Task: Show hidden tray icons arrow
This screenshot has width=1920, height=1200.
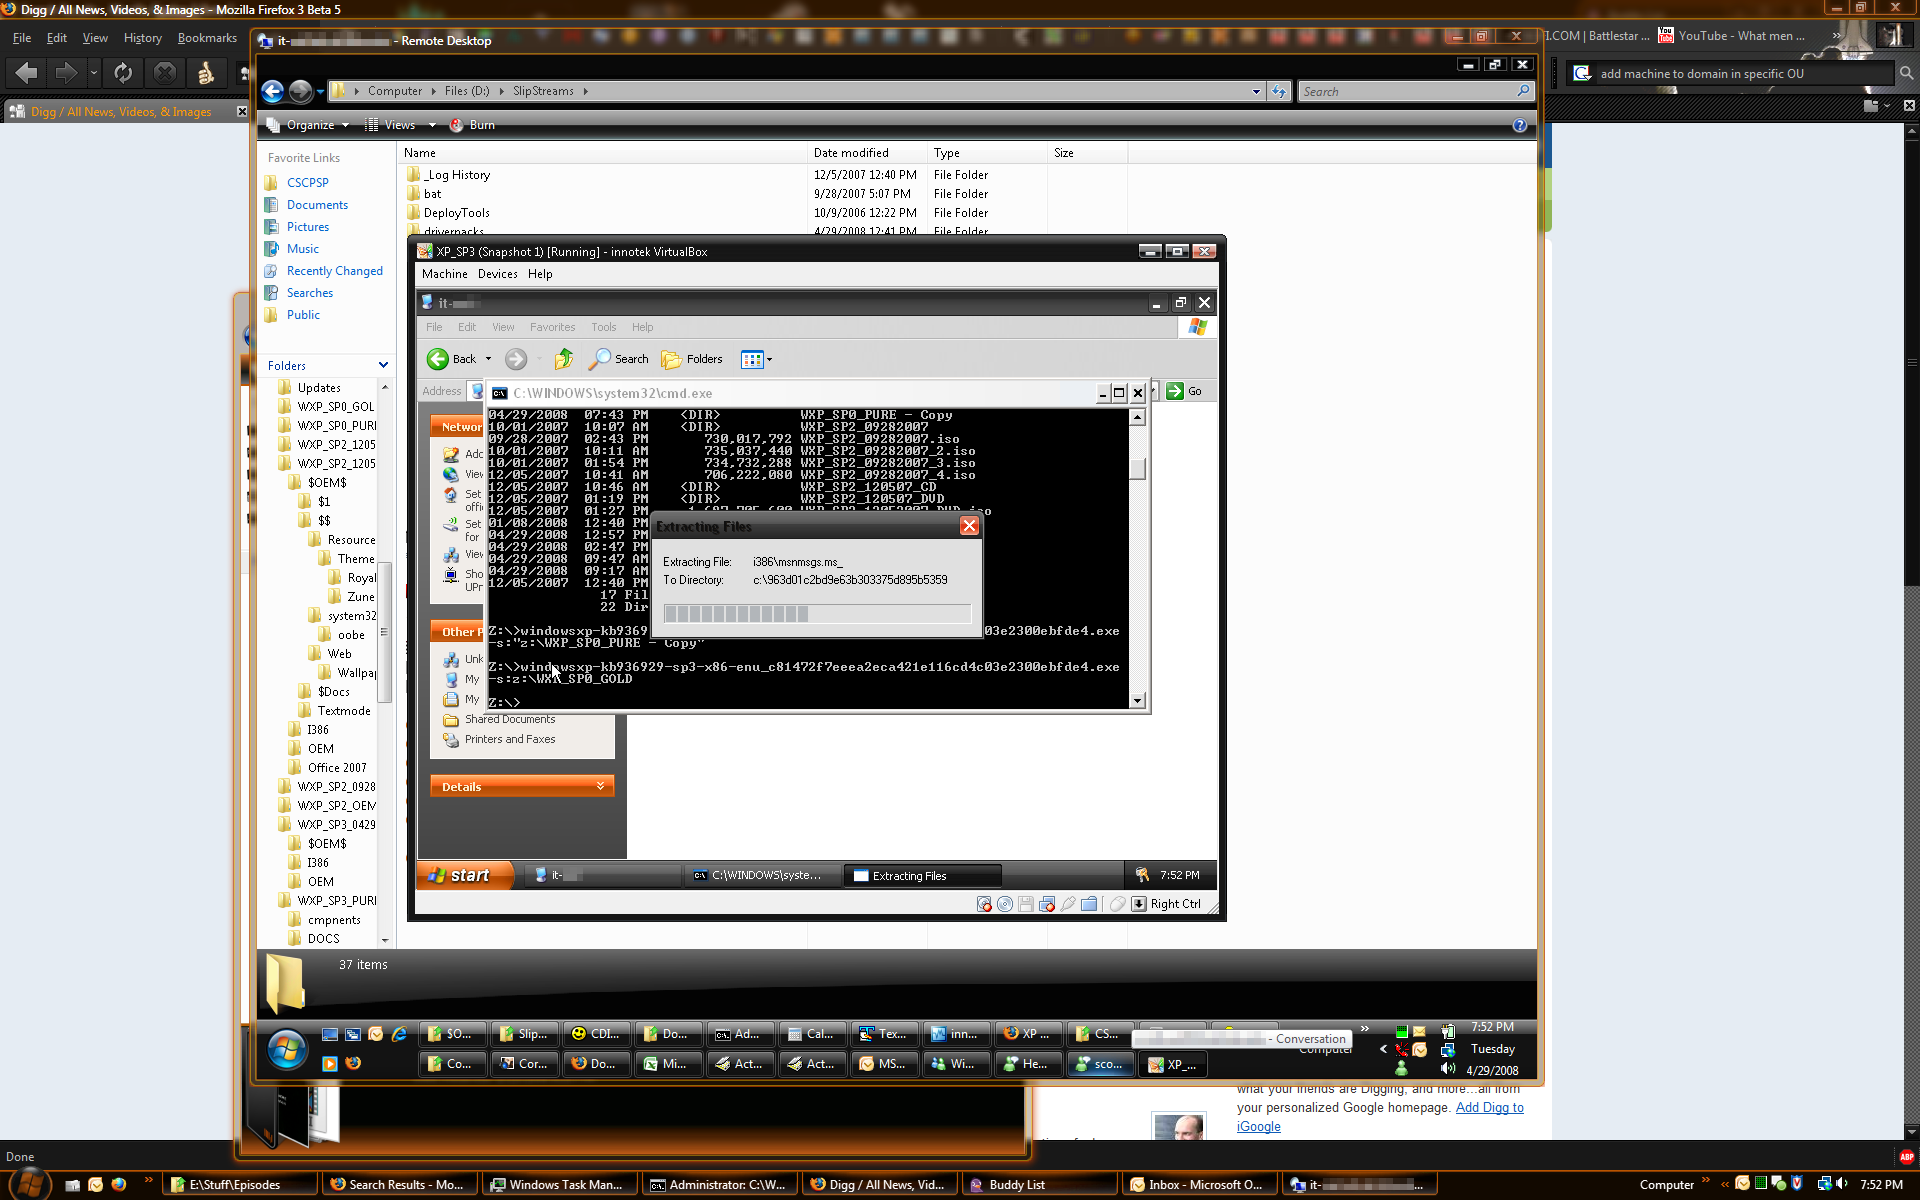Action: pos(1383,1049)
